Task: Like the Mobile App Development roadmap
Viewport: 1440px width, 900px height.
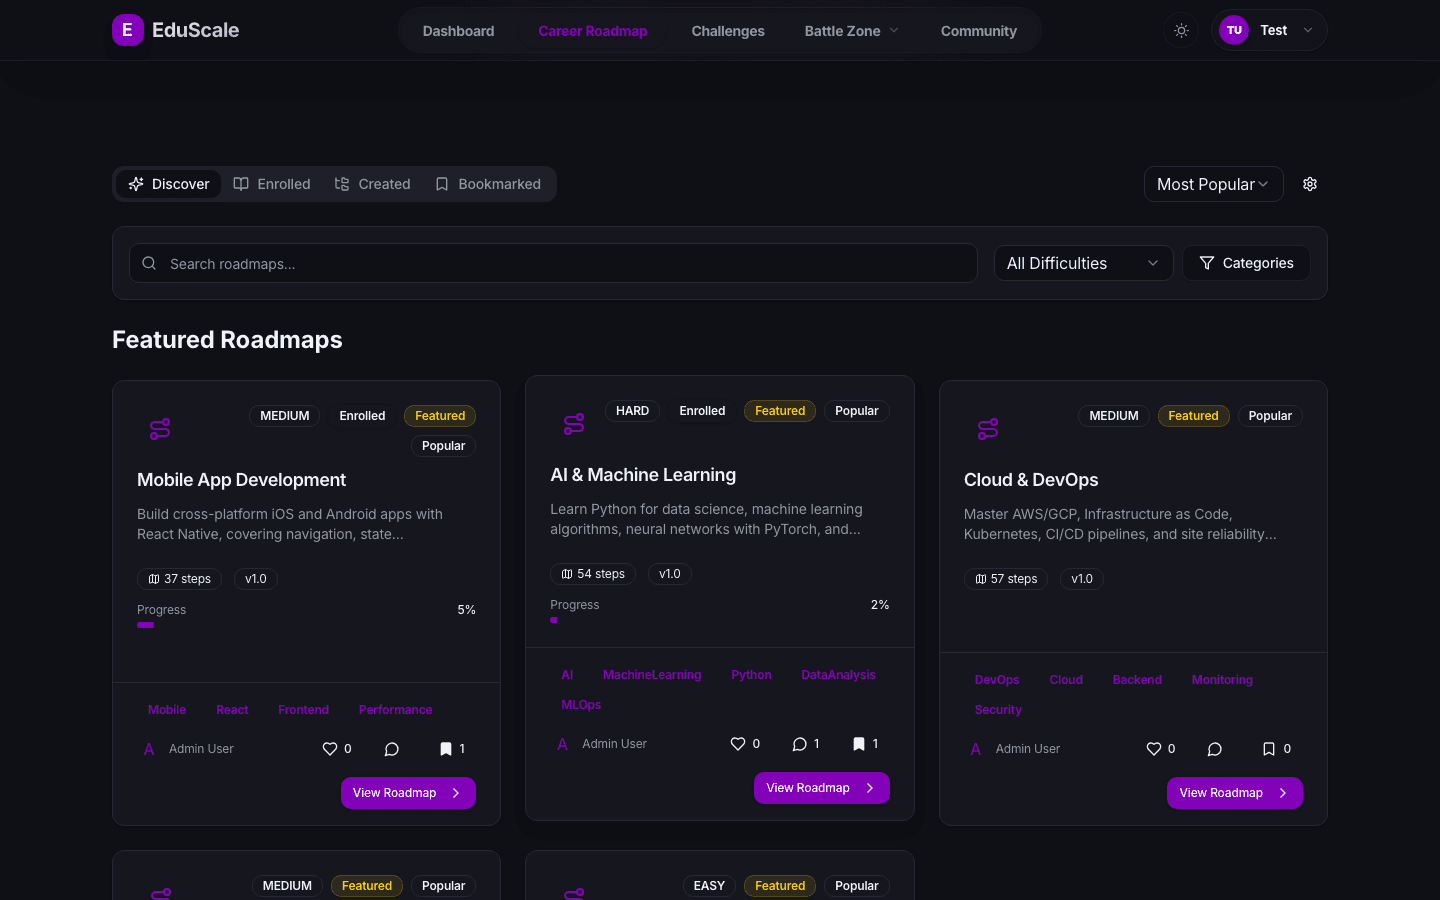Action: (x=330, y=748)
